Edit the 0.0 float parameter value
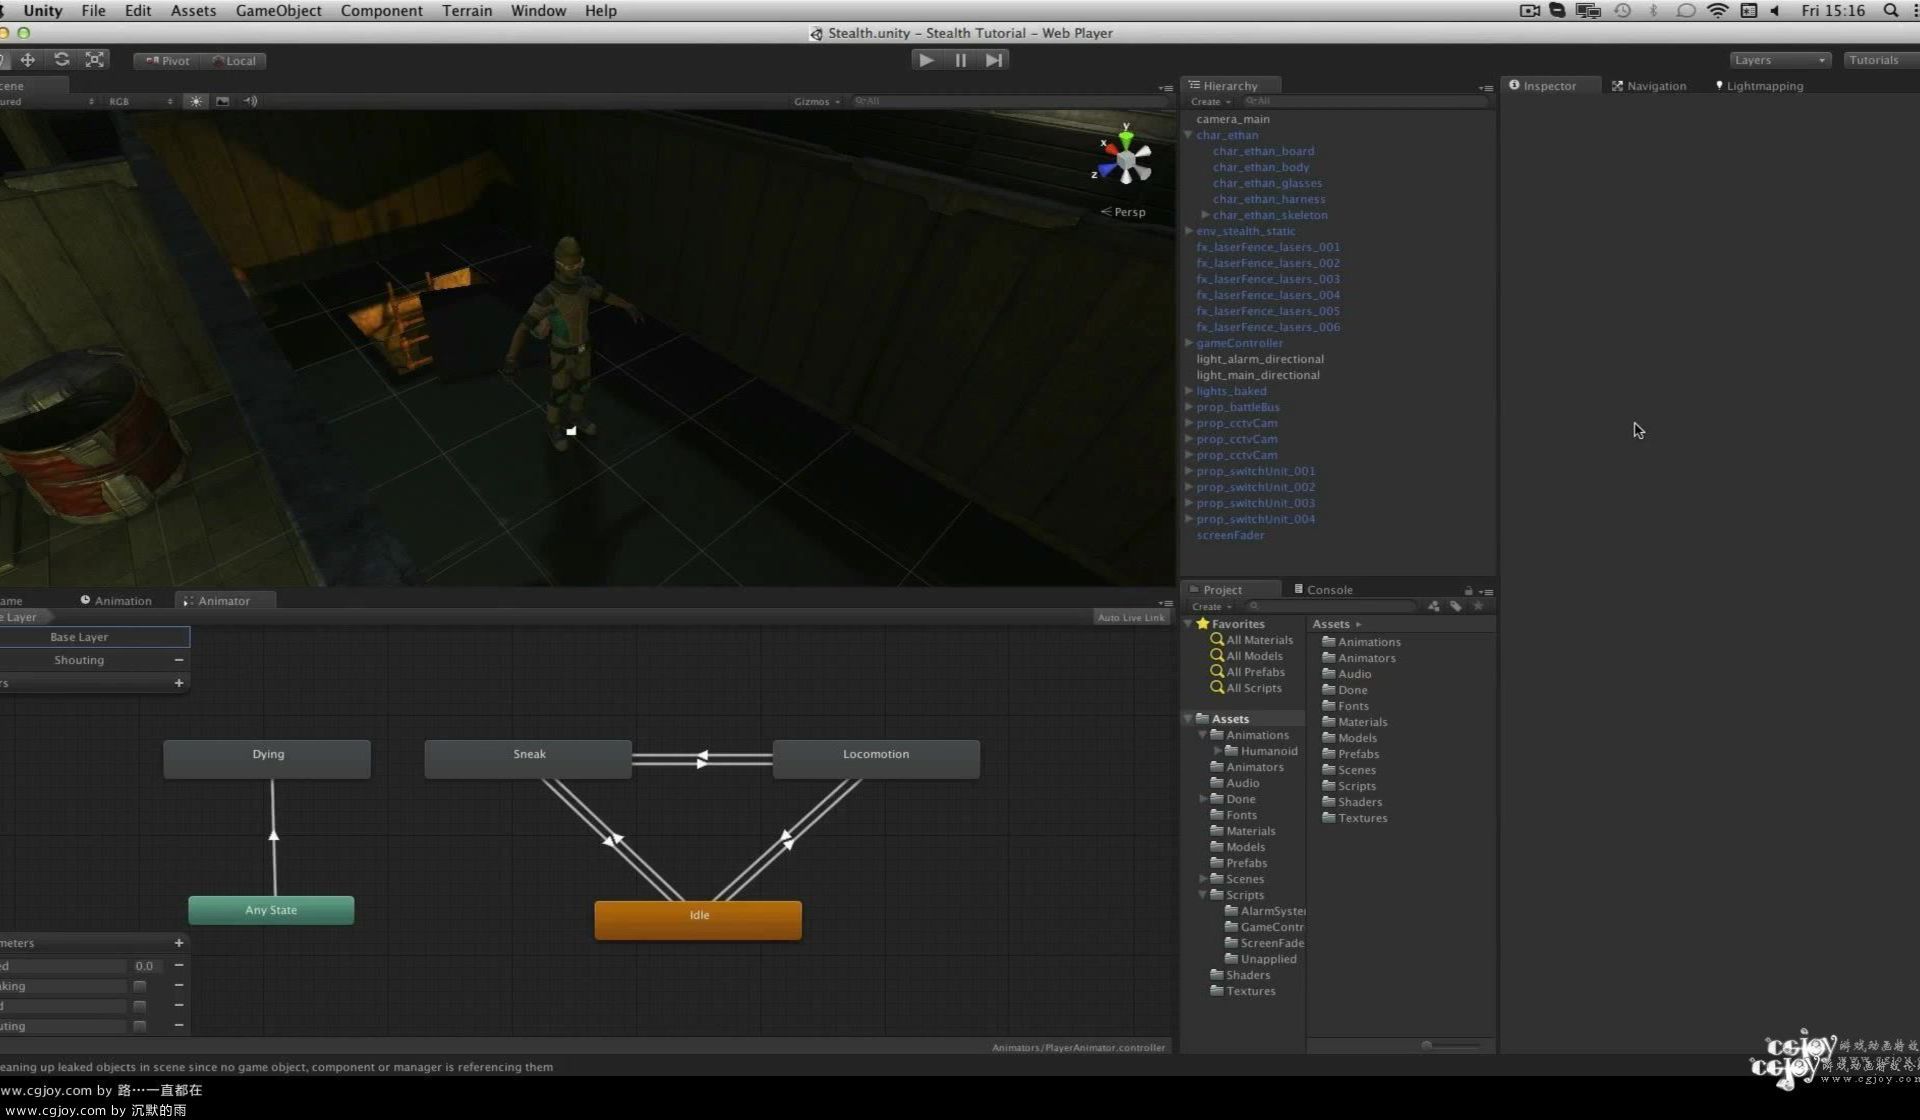1920x1120 pixels. [145, 966]
